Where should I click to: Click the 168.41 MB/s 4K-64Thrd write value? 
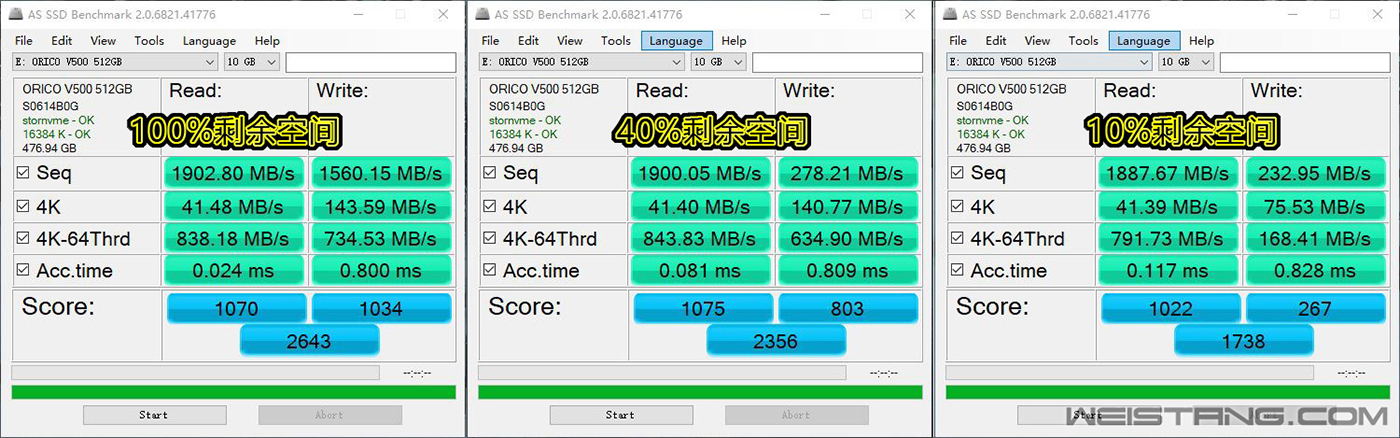pos(1315,239)
